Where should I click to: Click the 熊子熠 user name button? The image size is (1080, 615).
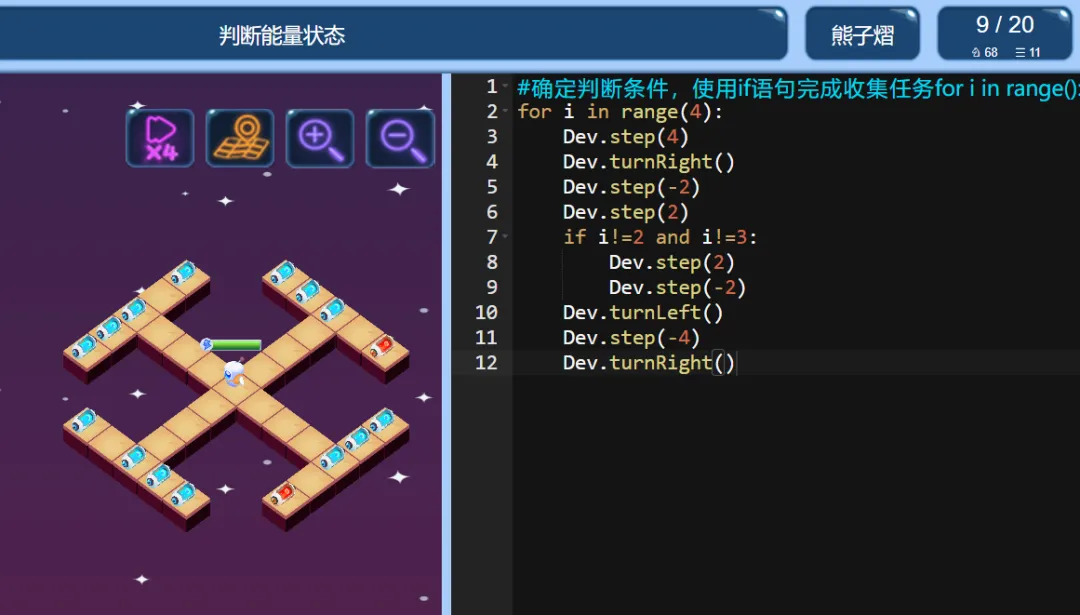(x=862, y=34)
